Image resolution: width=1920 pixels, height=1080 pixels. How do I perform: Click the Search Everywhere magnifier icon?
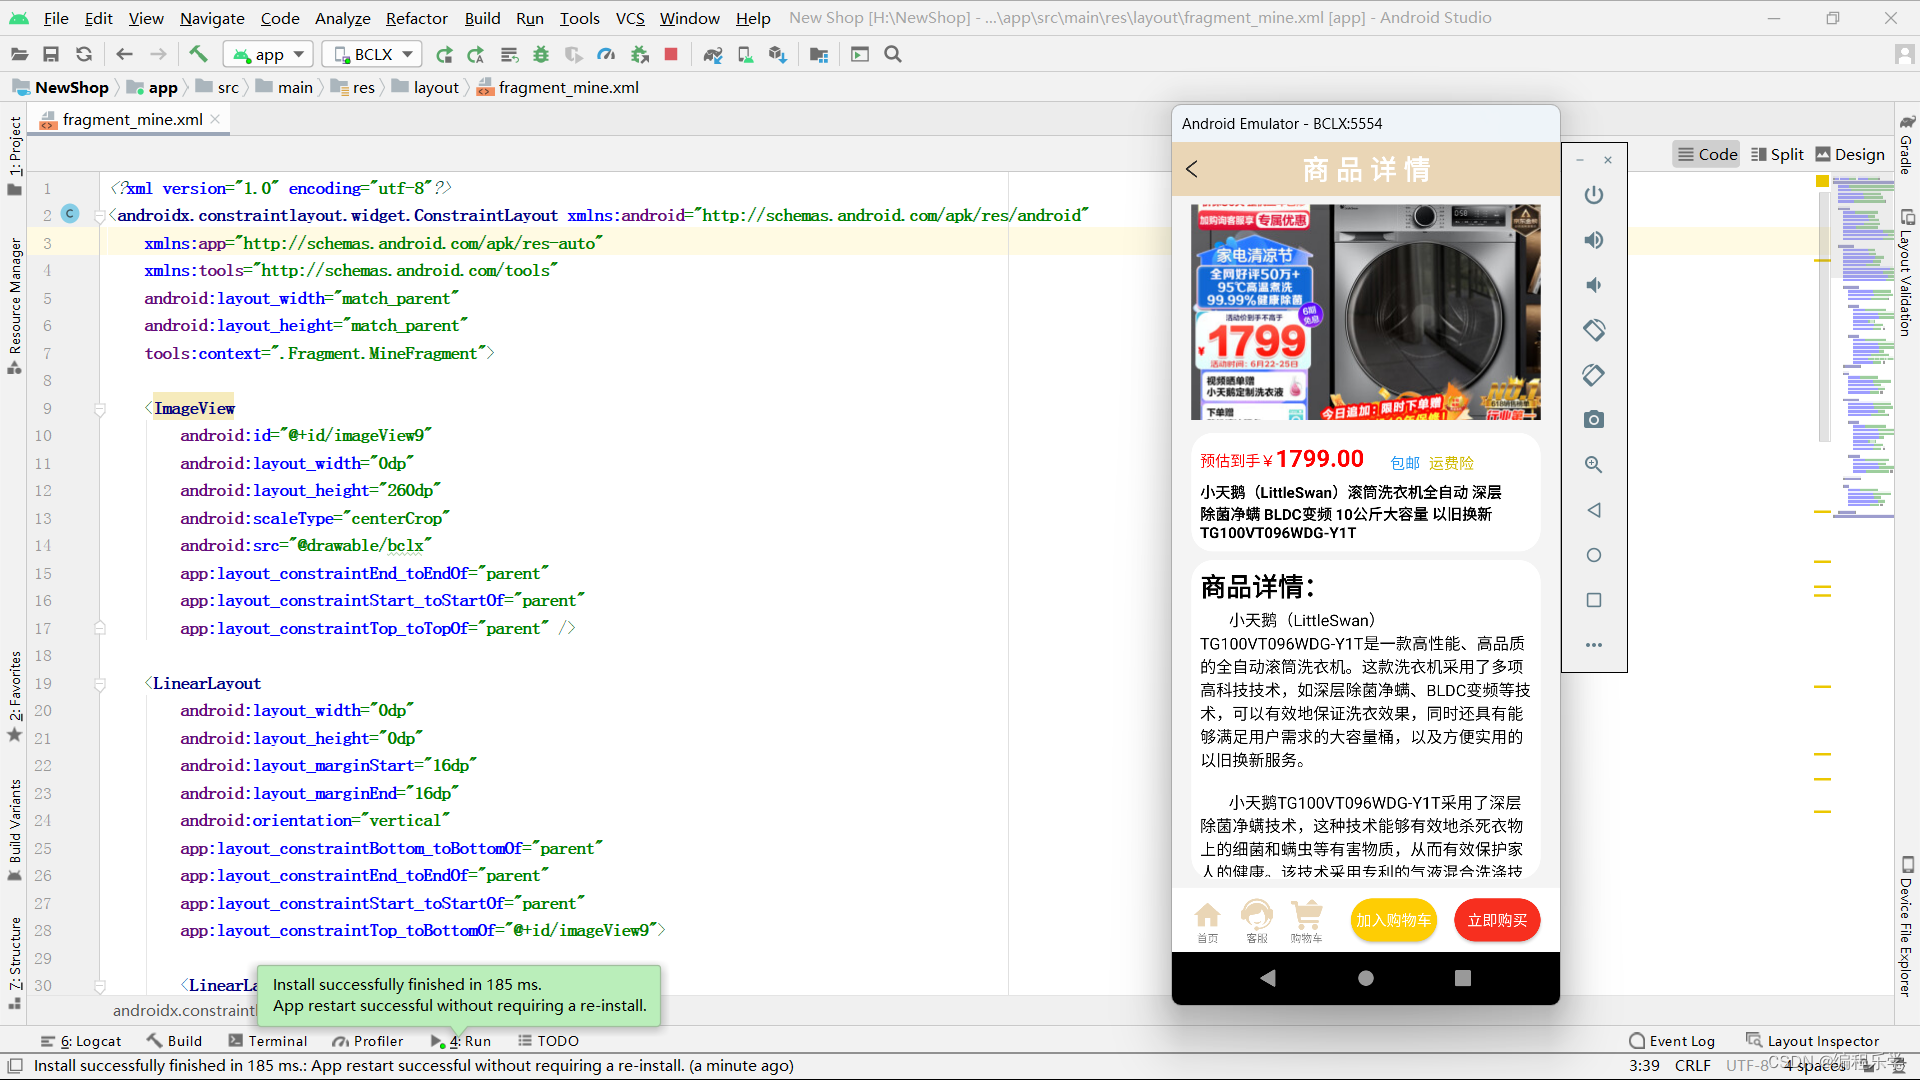click(x=893, y=54)
